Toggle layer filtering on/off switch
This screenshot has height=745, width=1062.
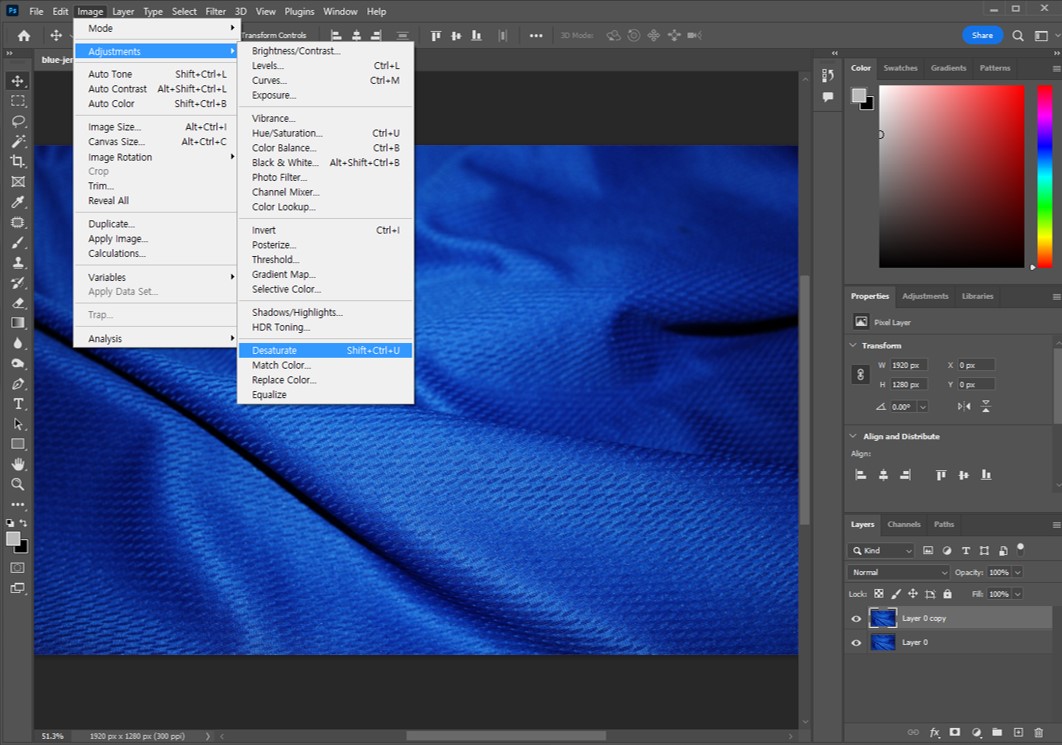[x=1021, y=548]
